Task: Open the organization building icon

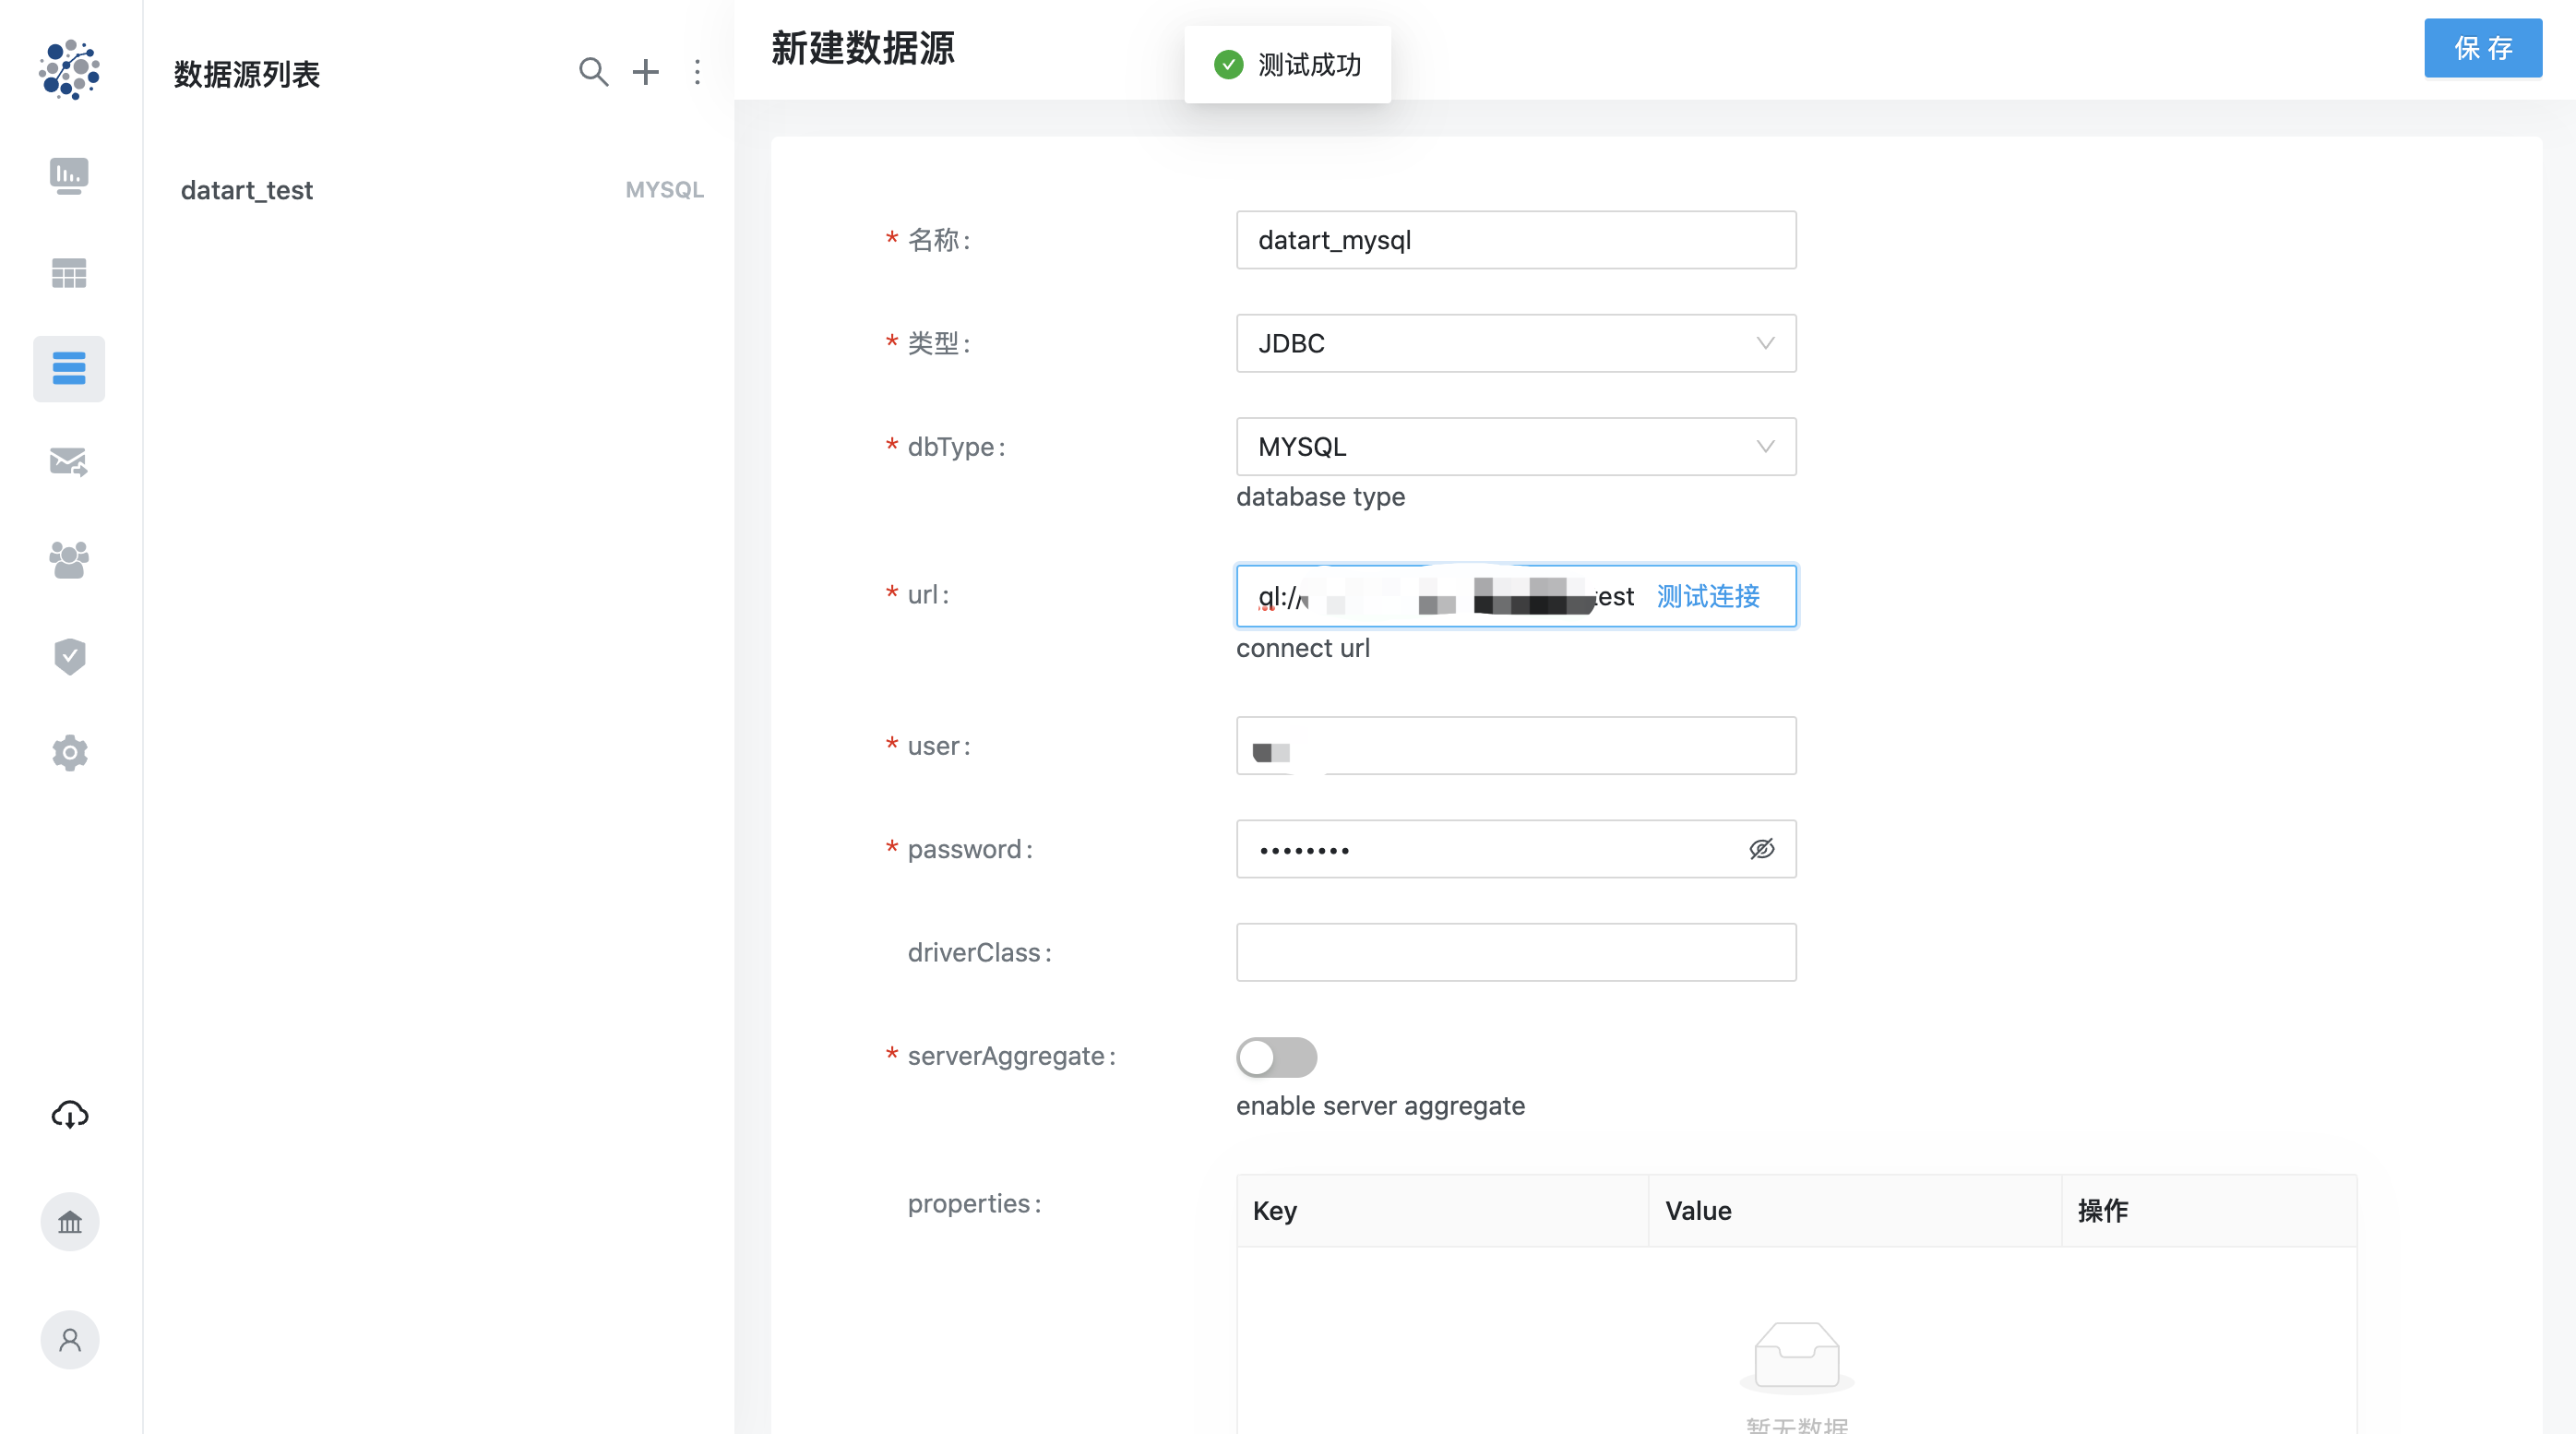Action: pos(69,1222)
